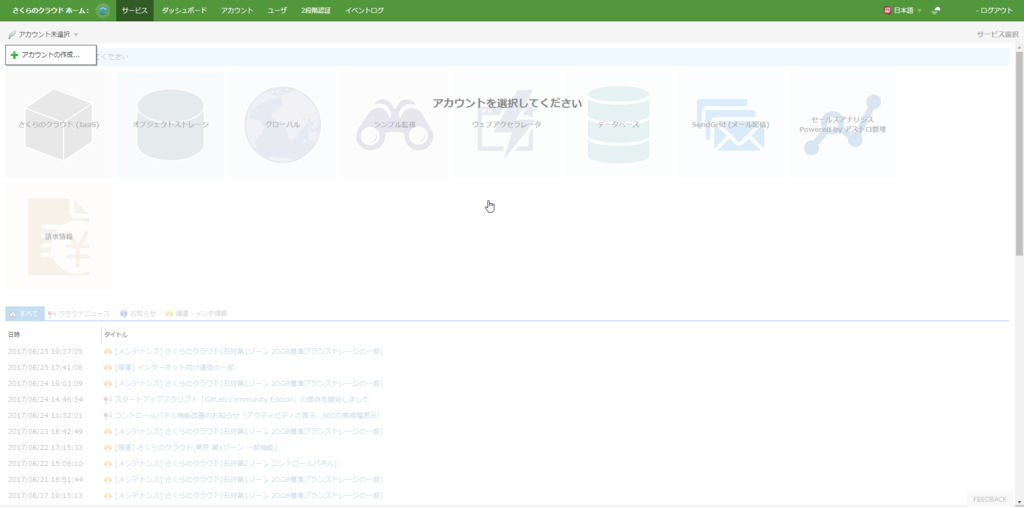1024x507 pixels.
Task: Open [メンテナンス] 石狩第2ゾーン コントロールパネル news link
Action: click(x=225, y=463)
